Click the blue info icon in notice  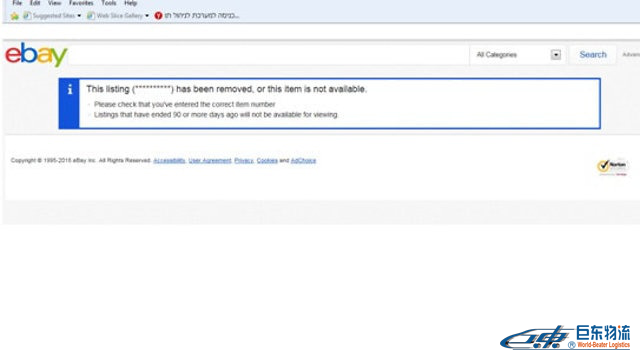coord(70,89)
